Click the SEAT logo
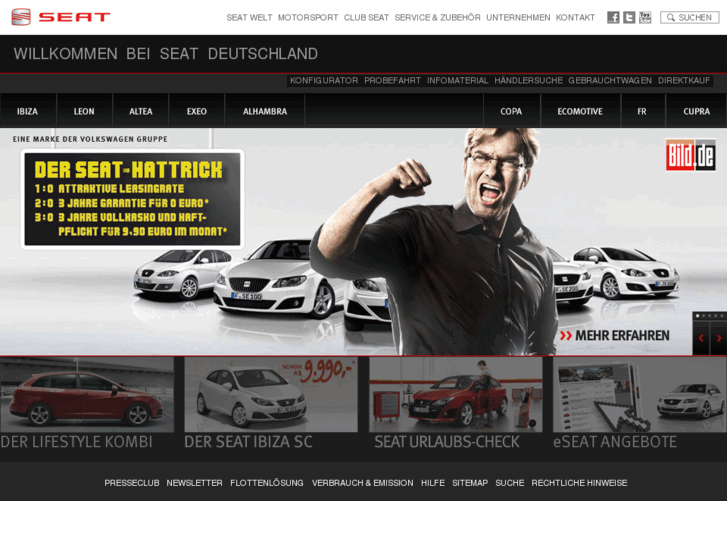Image resolution: width=727 pixels, height=545 pixels. tap(61, 17)
